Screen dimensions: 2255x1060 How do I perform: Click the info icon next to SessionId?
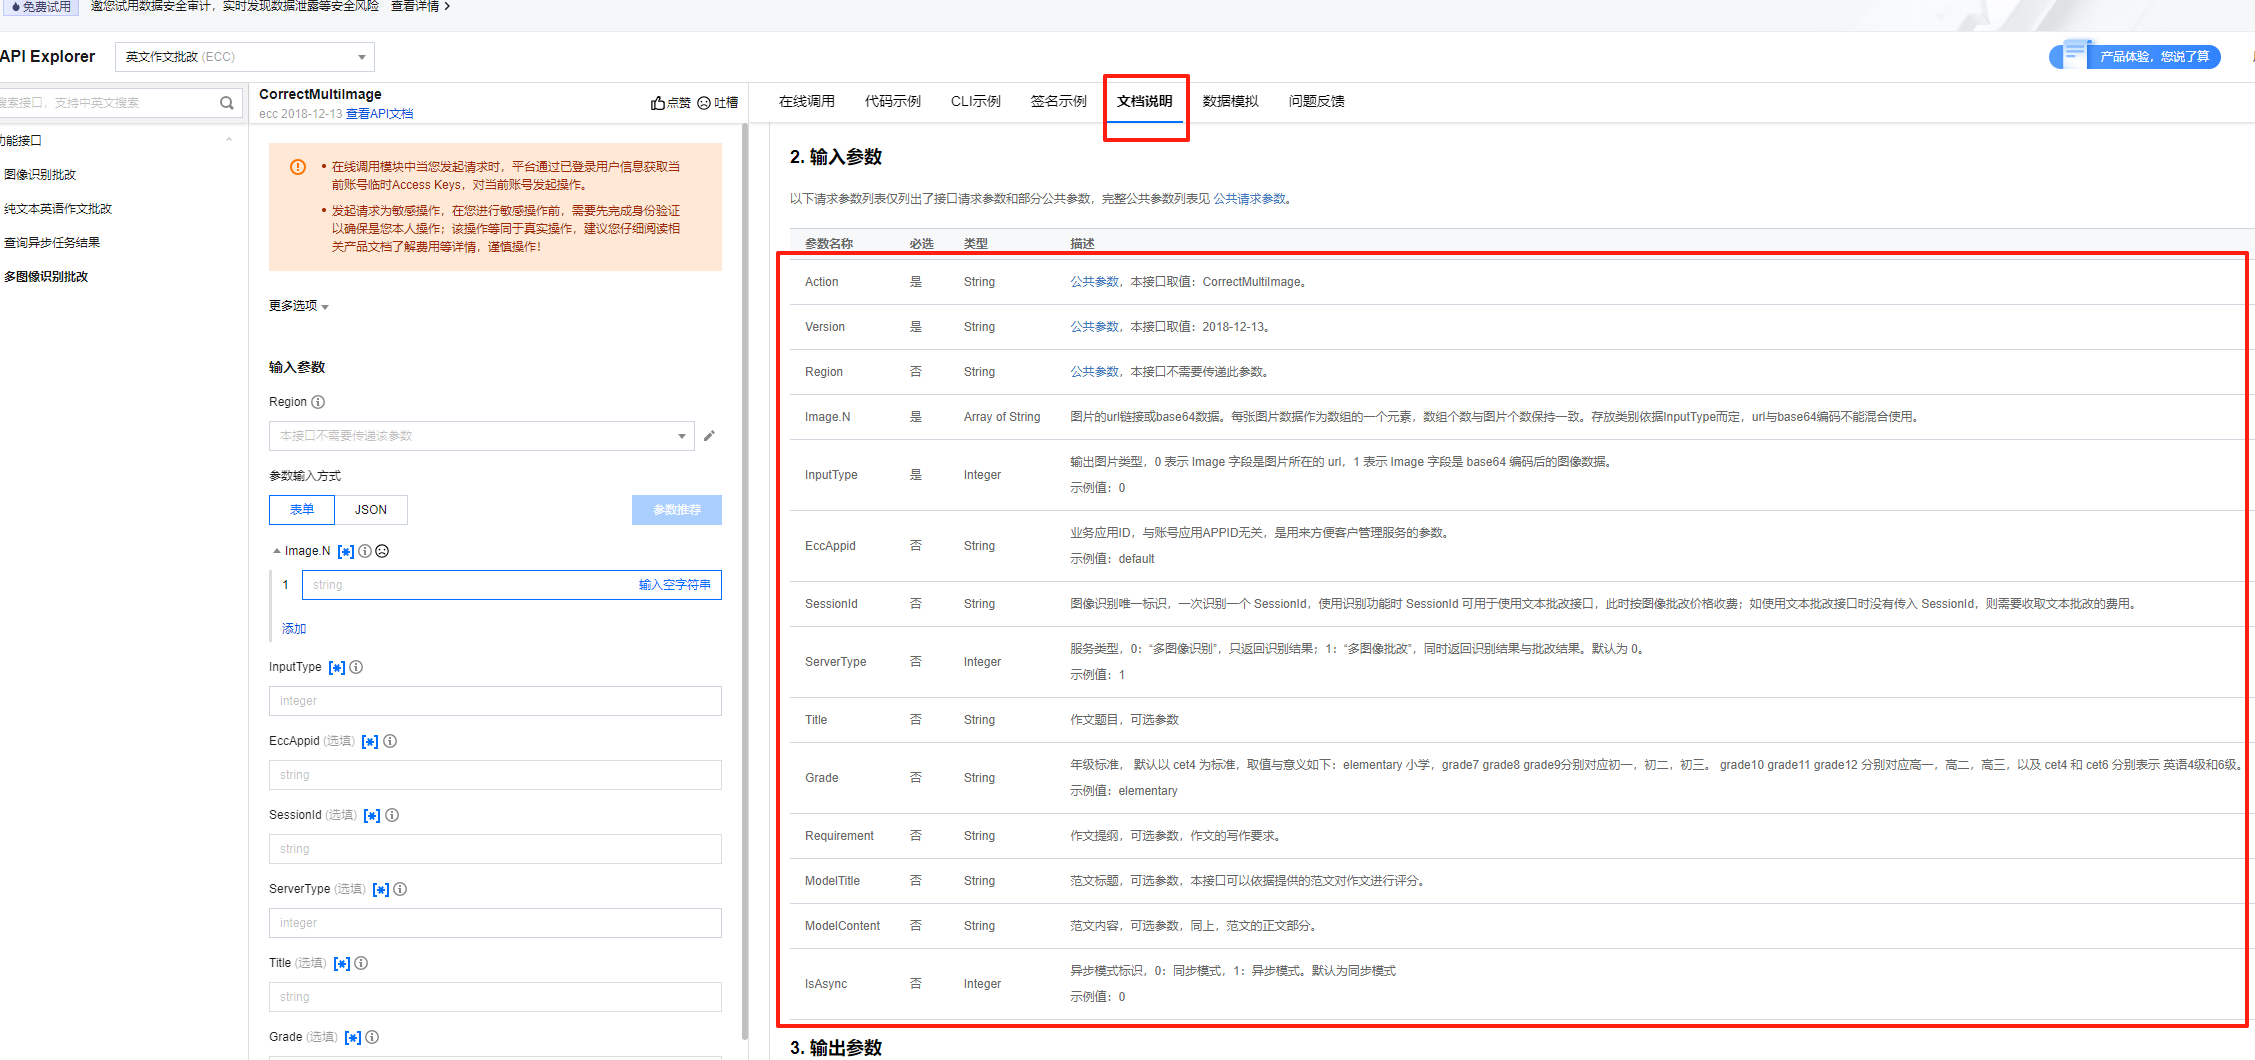click(x=392, y=815)
